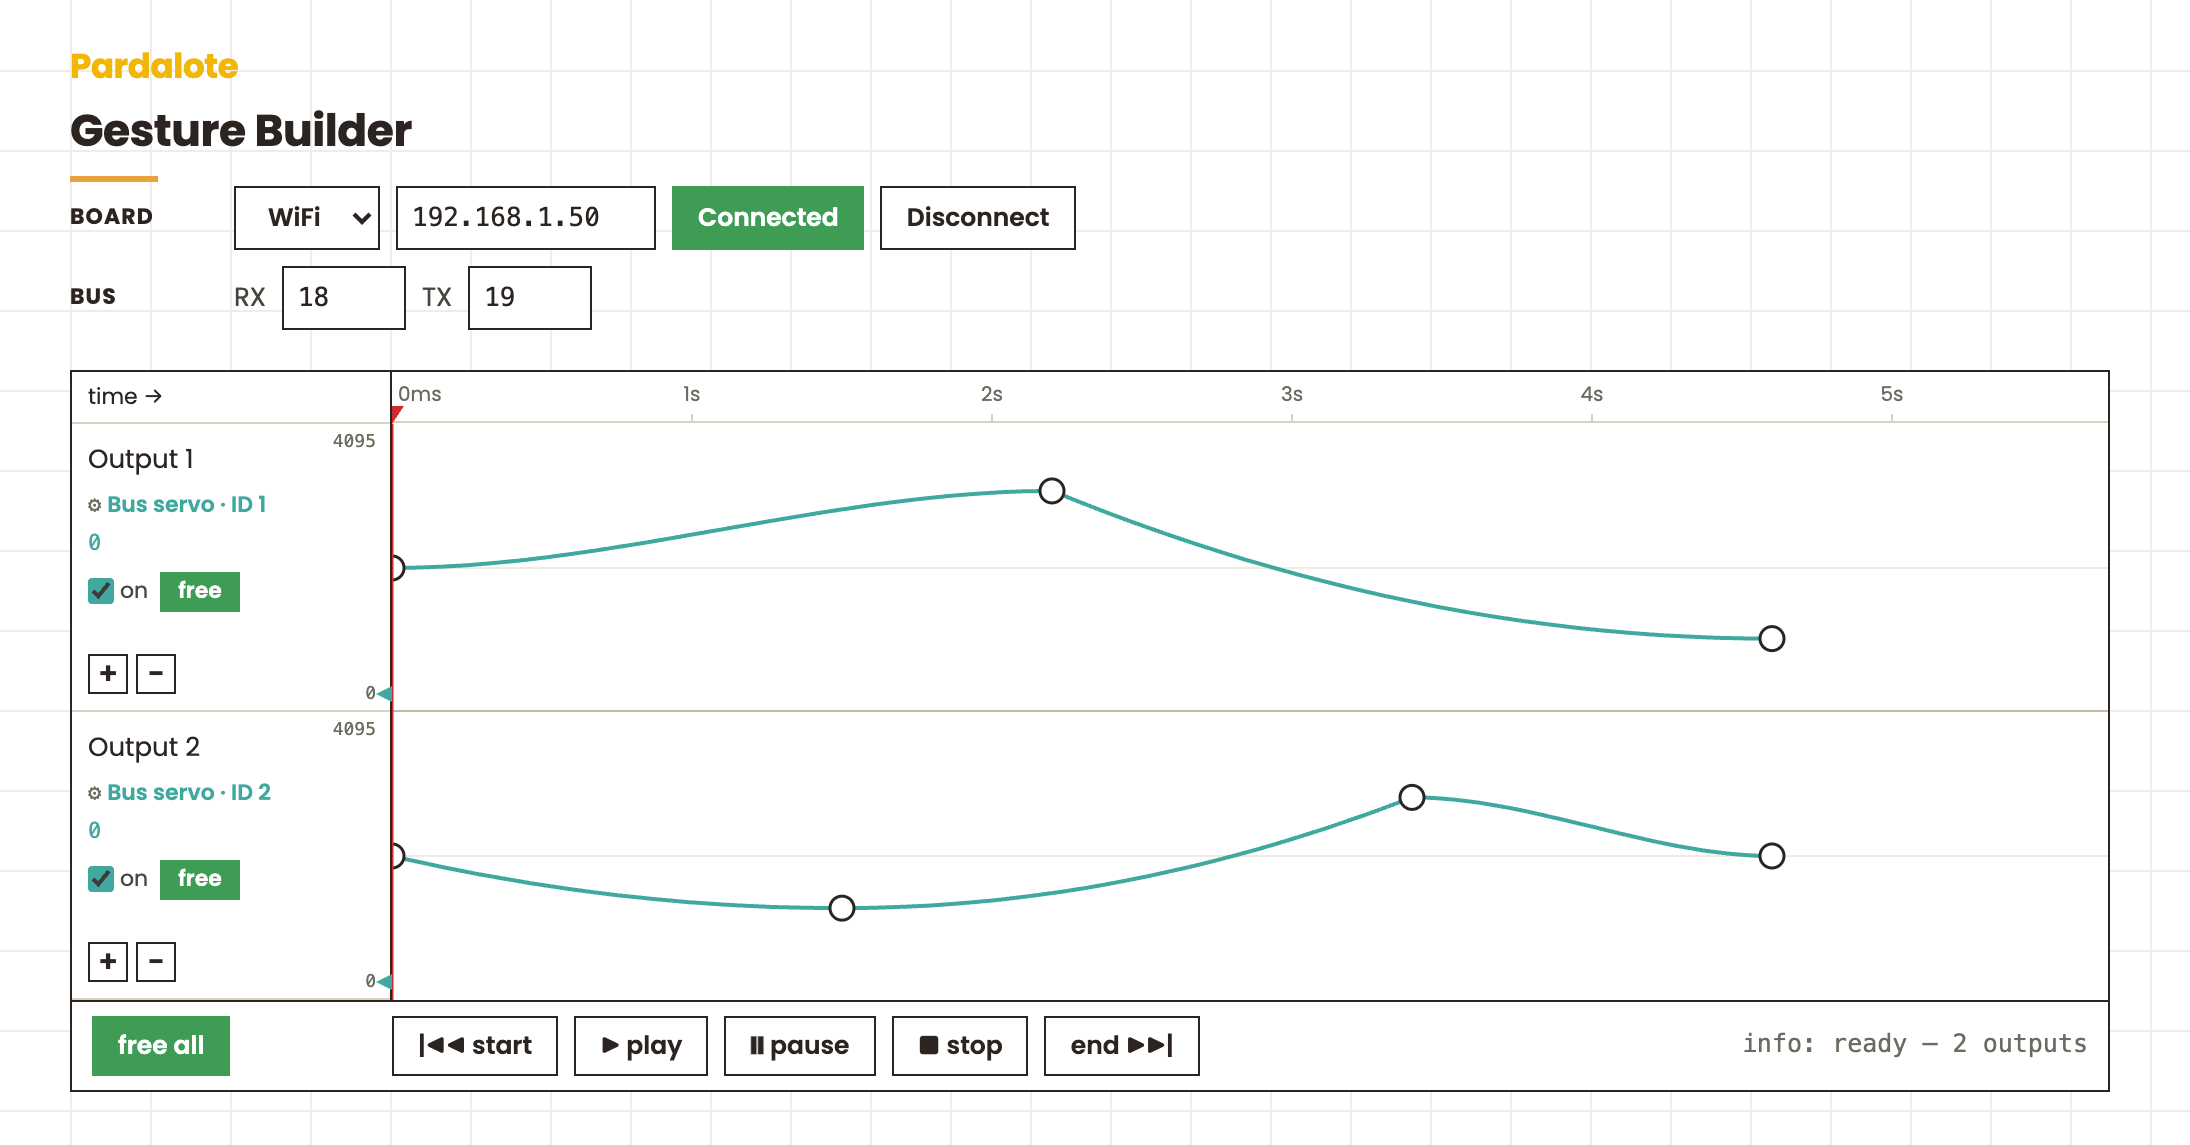Screen dimensions: 2190x1145
Task: Open Bus servo · ID 1 link
Action: pos(187,505)
